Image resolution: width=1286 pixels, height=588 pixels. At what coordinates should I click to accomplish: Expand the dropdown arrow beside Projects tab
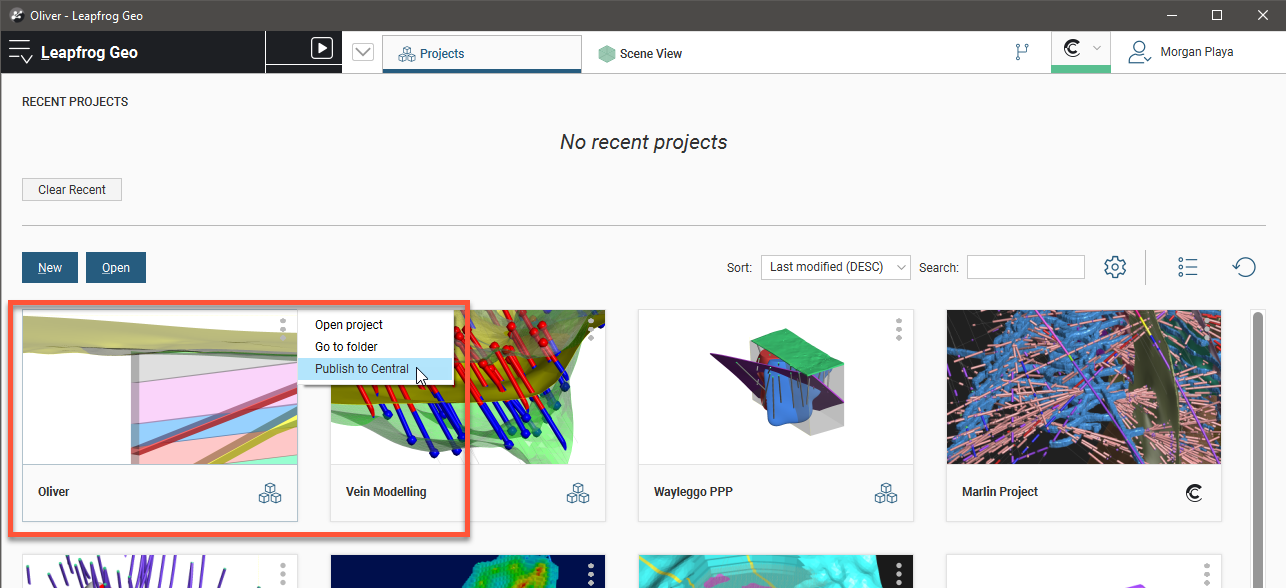tap(363, 52)
